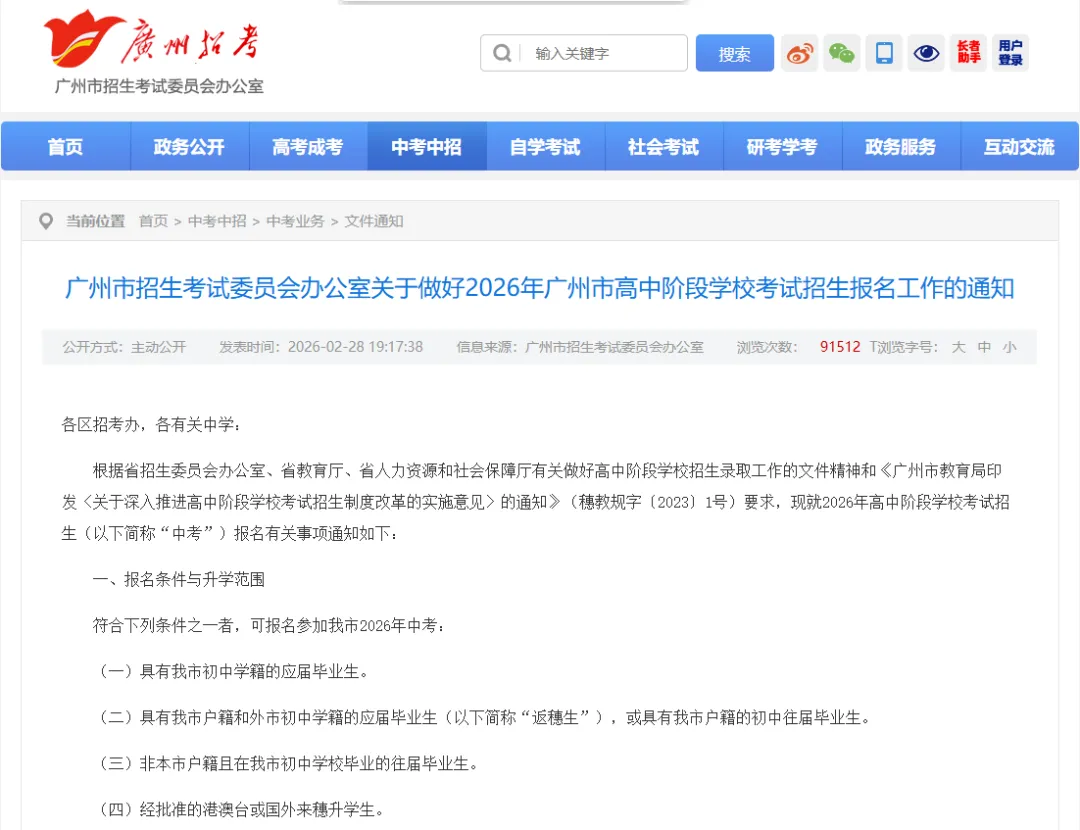Screen dimensions: 1080x830
Task: Open the mobile version icon
Action: coord(883,53)
